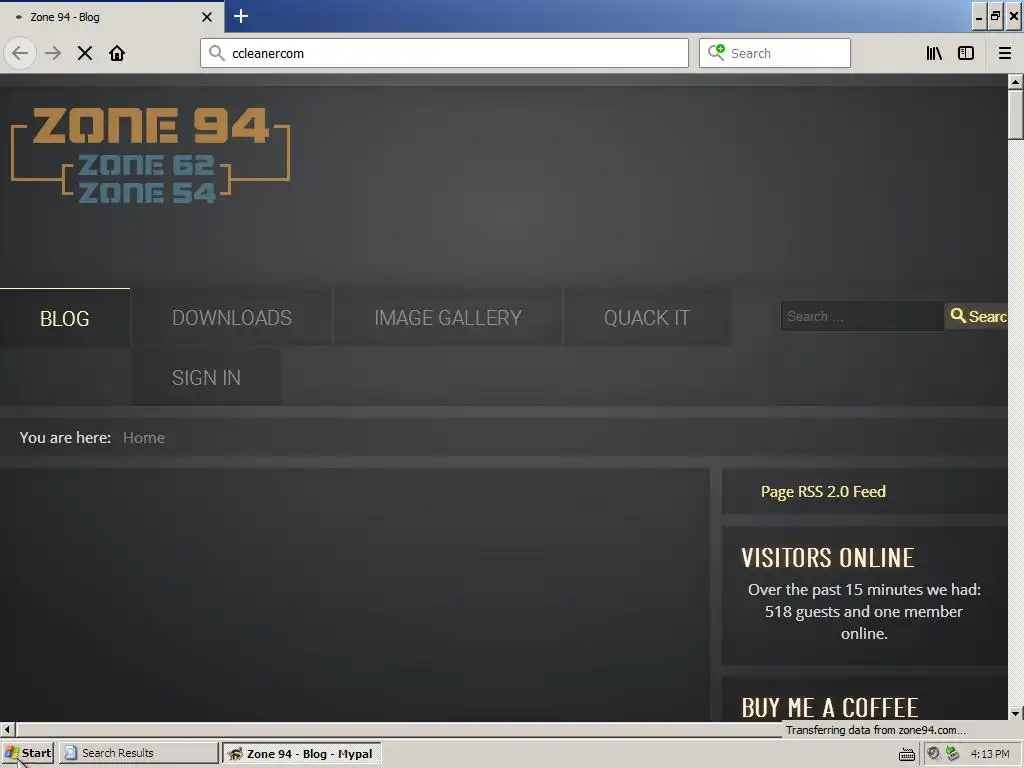Close the Zone 94 - Blog tab
The width and height of the screenshot is (1024, 768).
(x=206, y=17)
